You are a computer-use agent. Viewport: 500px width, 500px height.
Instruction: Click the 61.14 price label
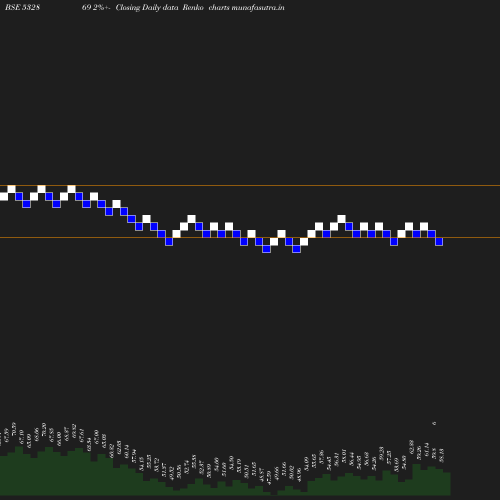[426, 450]
